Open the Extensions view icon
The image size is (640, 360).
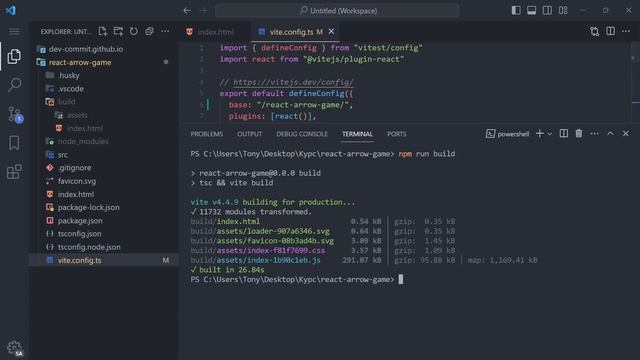click(14, 172)
